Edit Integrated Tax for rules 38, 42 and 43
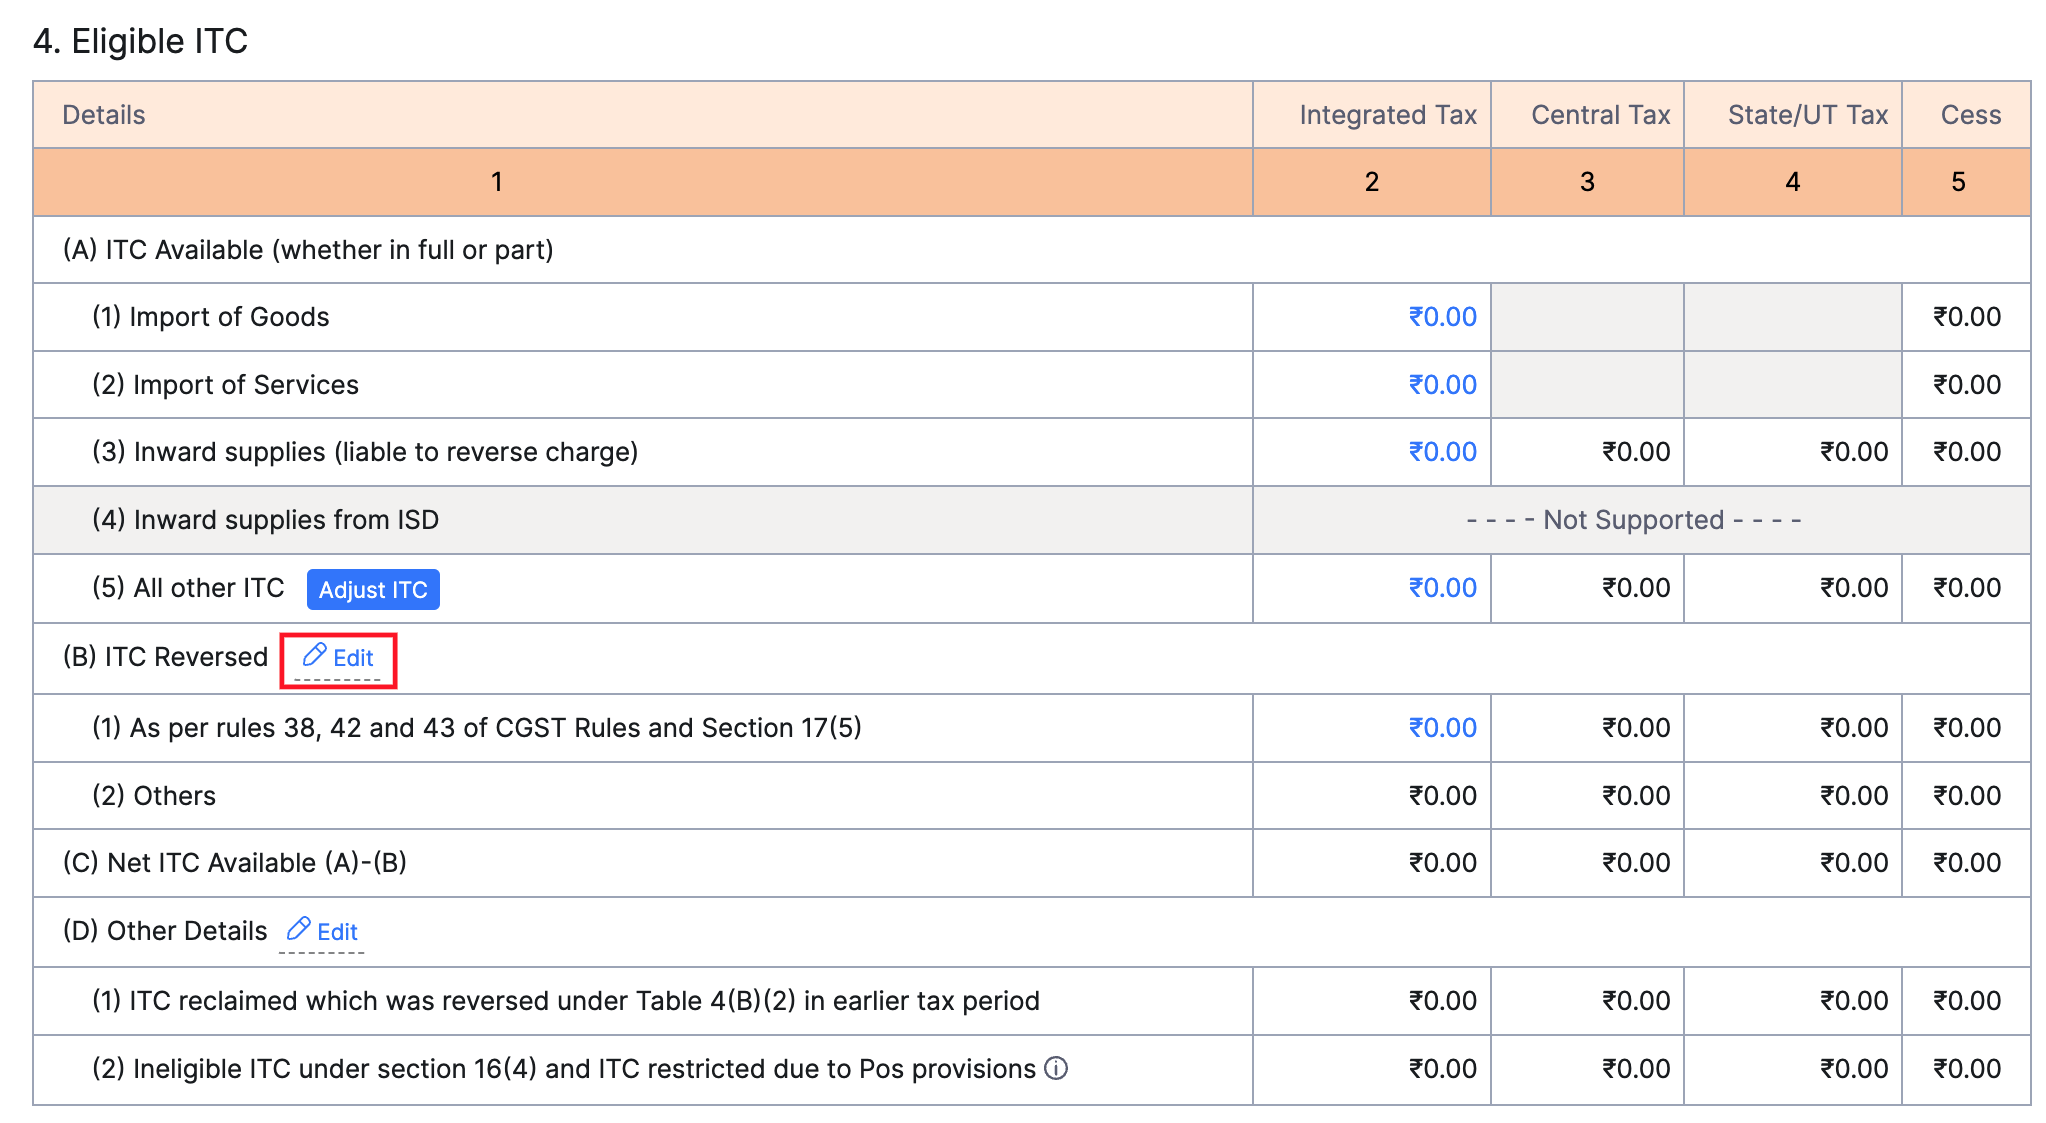The image size is (2046, 1123). click(1443, 727)
